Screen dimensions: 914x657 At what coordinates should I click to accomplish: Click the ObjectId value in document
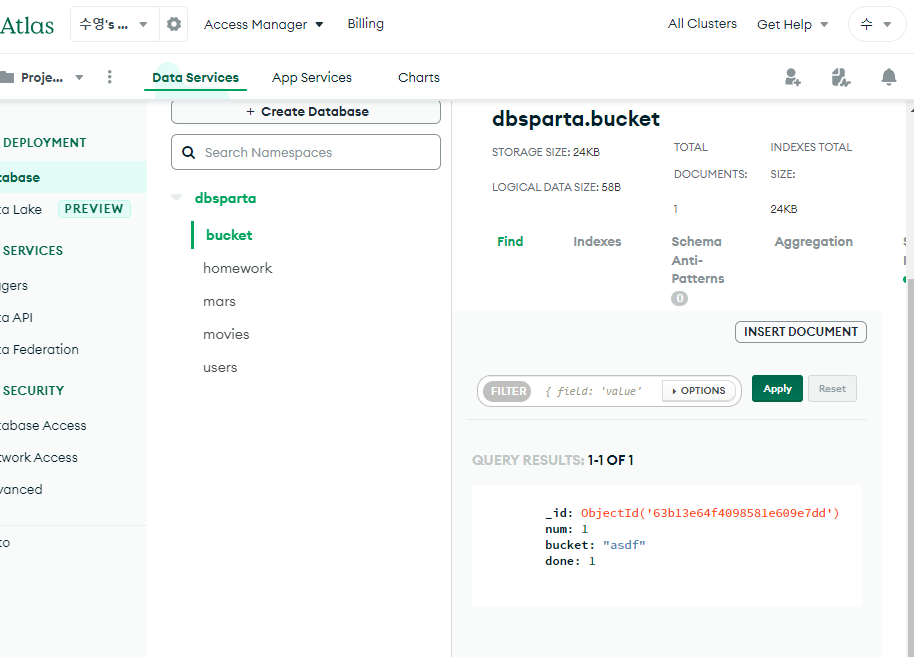click(x=709, y=513)
